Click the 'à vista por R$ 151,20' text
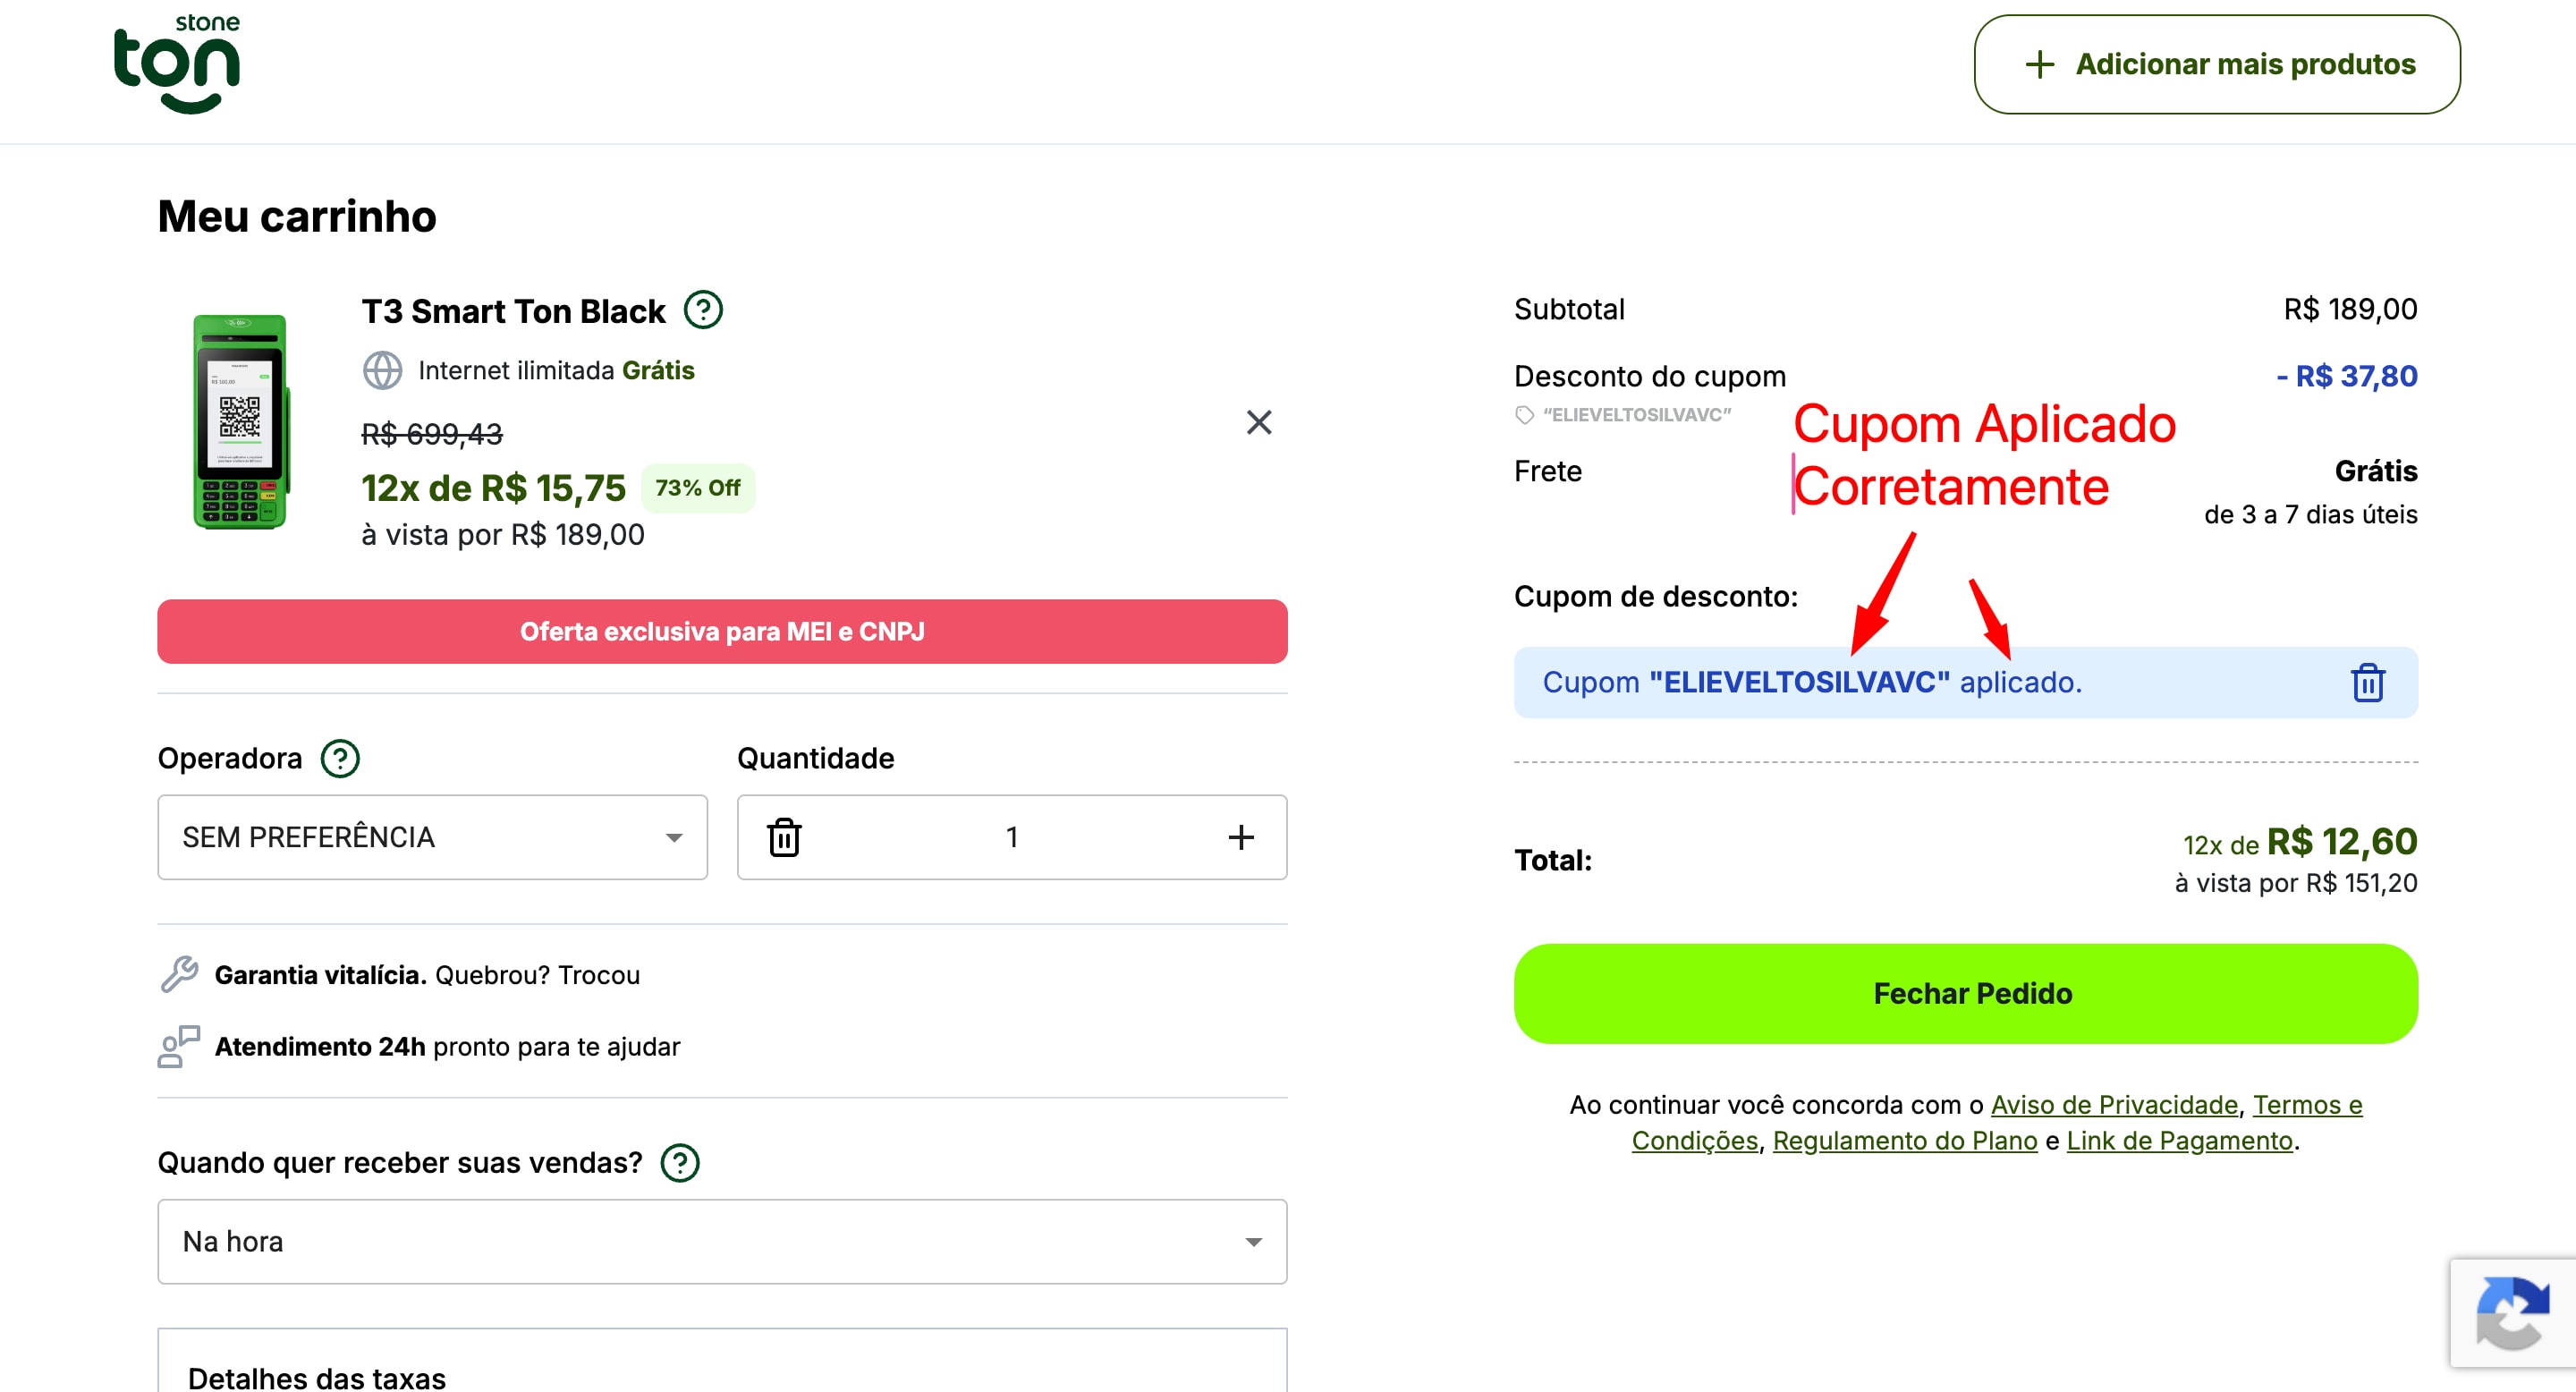 (2296, 883)
